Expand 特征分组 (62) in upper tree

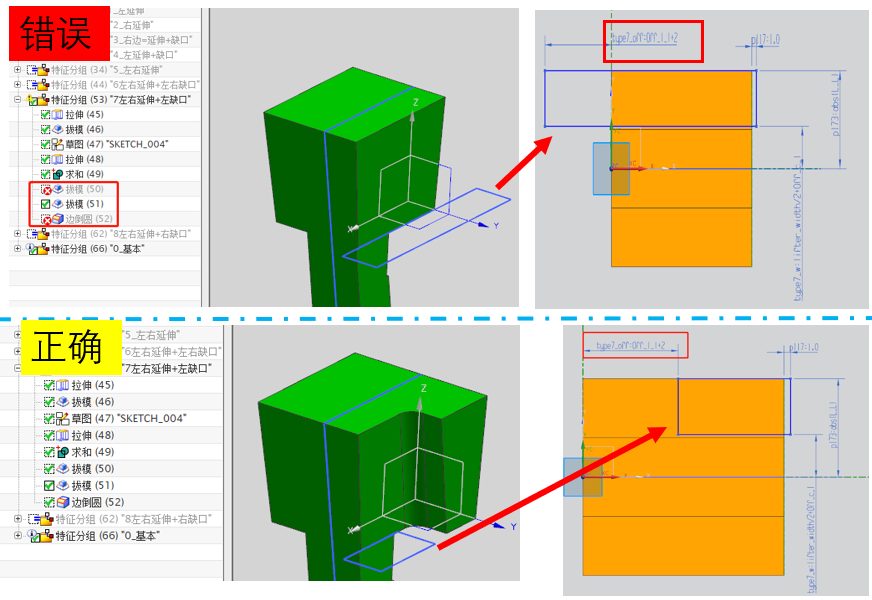click(x=17, y=234)
